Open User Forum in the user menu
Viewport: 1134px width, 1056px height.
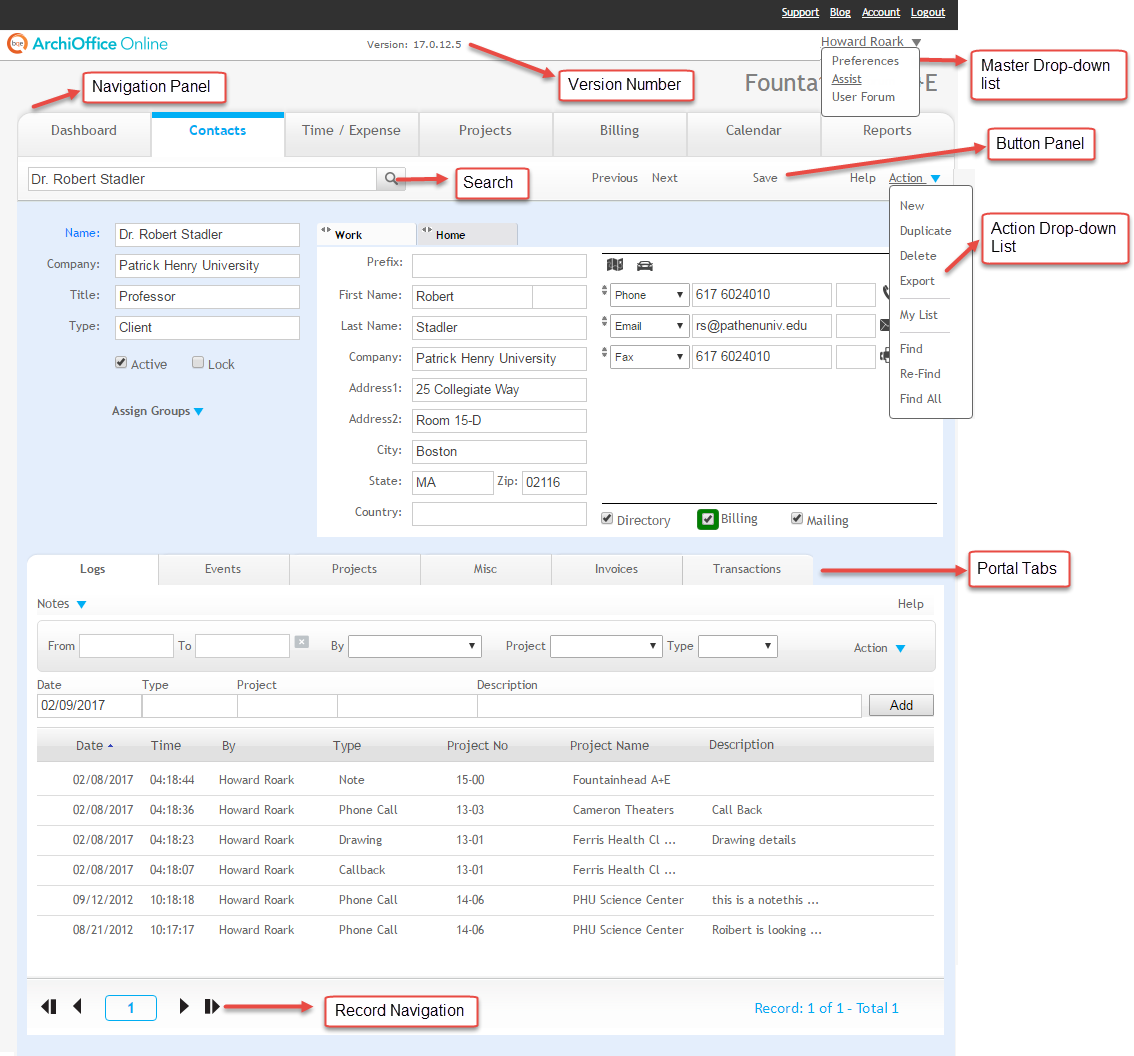click(863, 98)
